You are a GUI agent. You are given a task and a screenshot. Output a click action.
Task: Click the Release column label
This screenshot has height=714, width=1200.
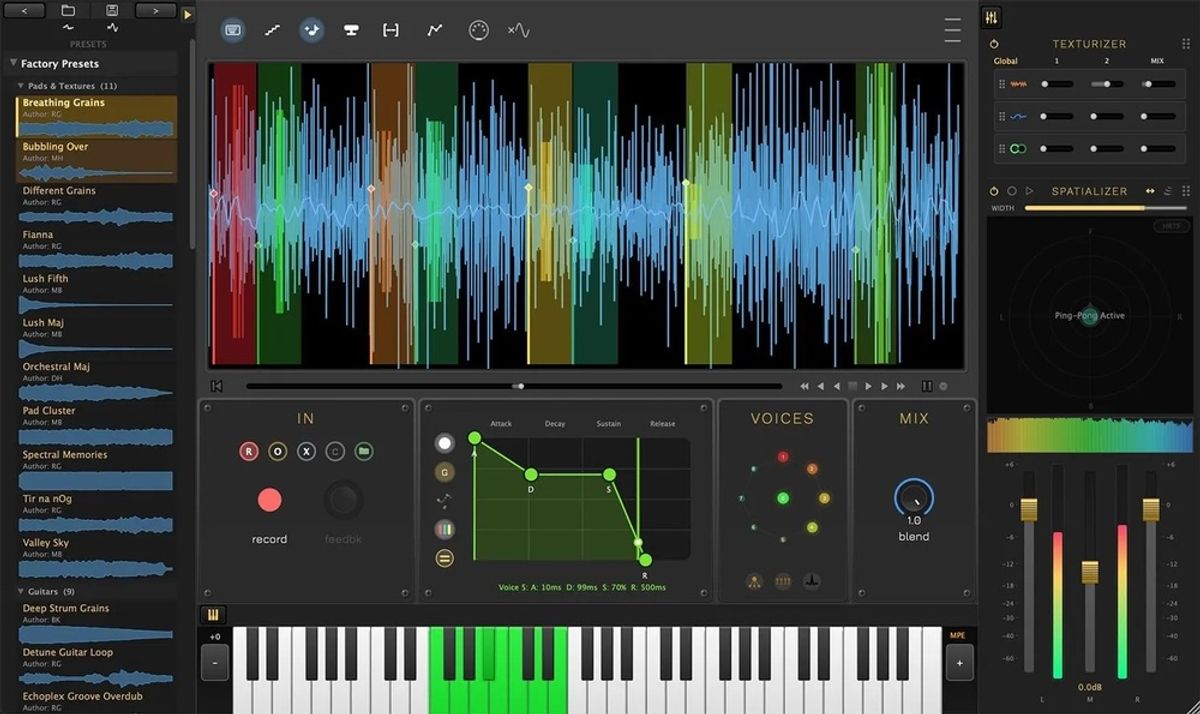(x=663, y=424)
